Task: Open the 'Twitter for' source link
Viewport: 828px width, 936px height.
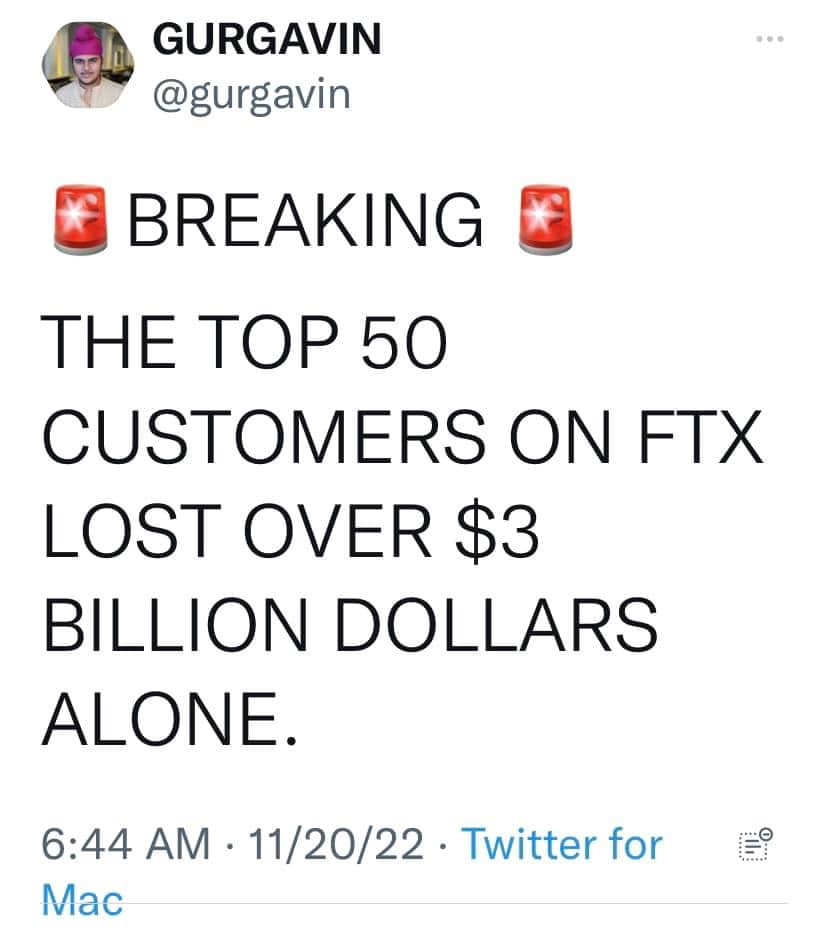Action: coord(560,845)
